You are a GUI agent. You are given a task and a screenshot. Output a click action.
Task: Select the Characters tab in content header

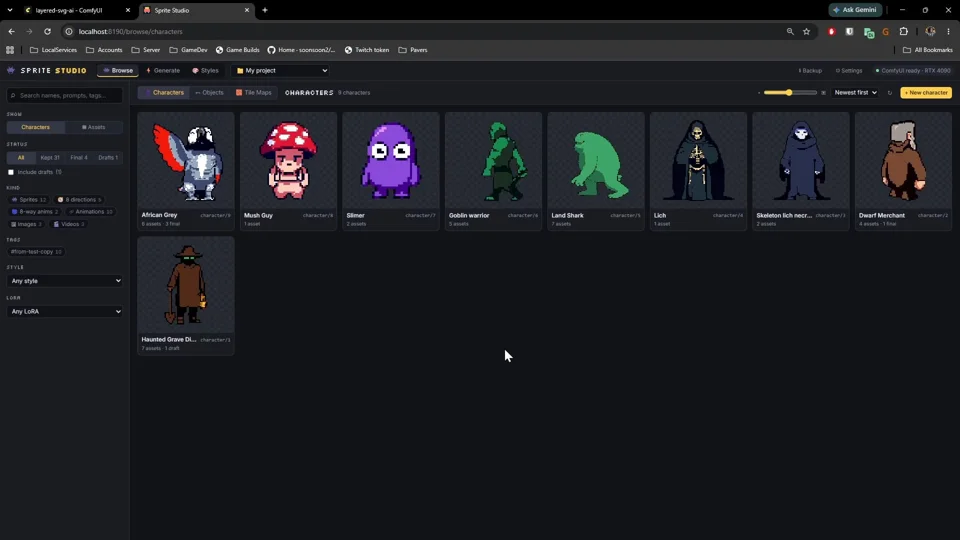[163, 93]
